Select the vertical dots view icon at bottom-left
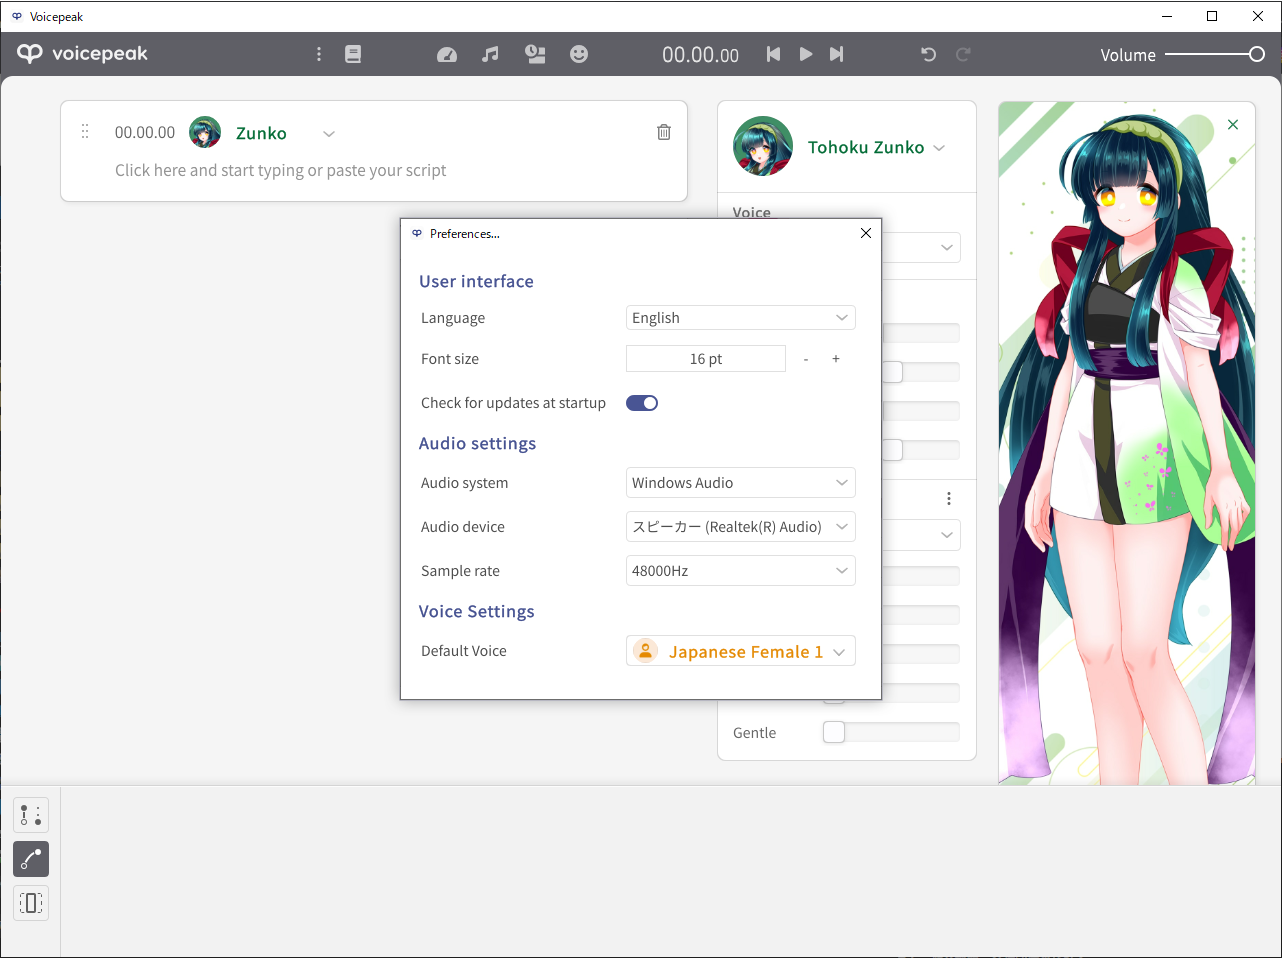Screen dimensions: 1282x959 point(31,815)
